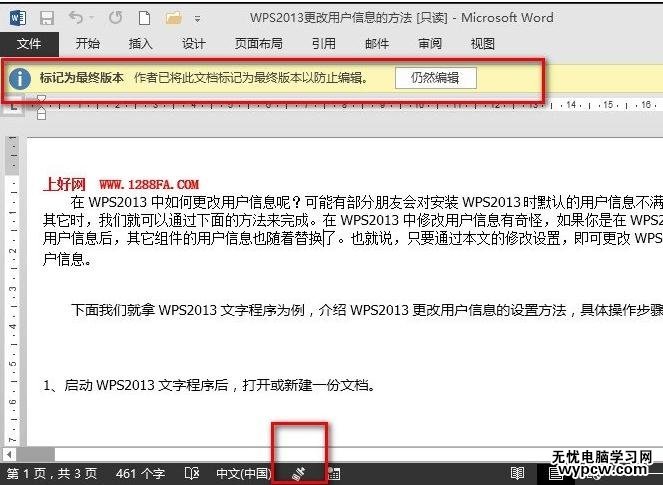
Task: Click the left indent marker on ruler
Action: point(41,114)
